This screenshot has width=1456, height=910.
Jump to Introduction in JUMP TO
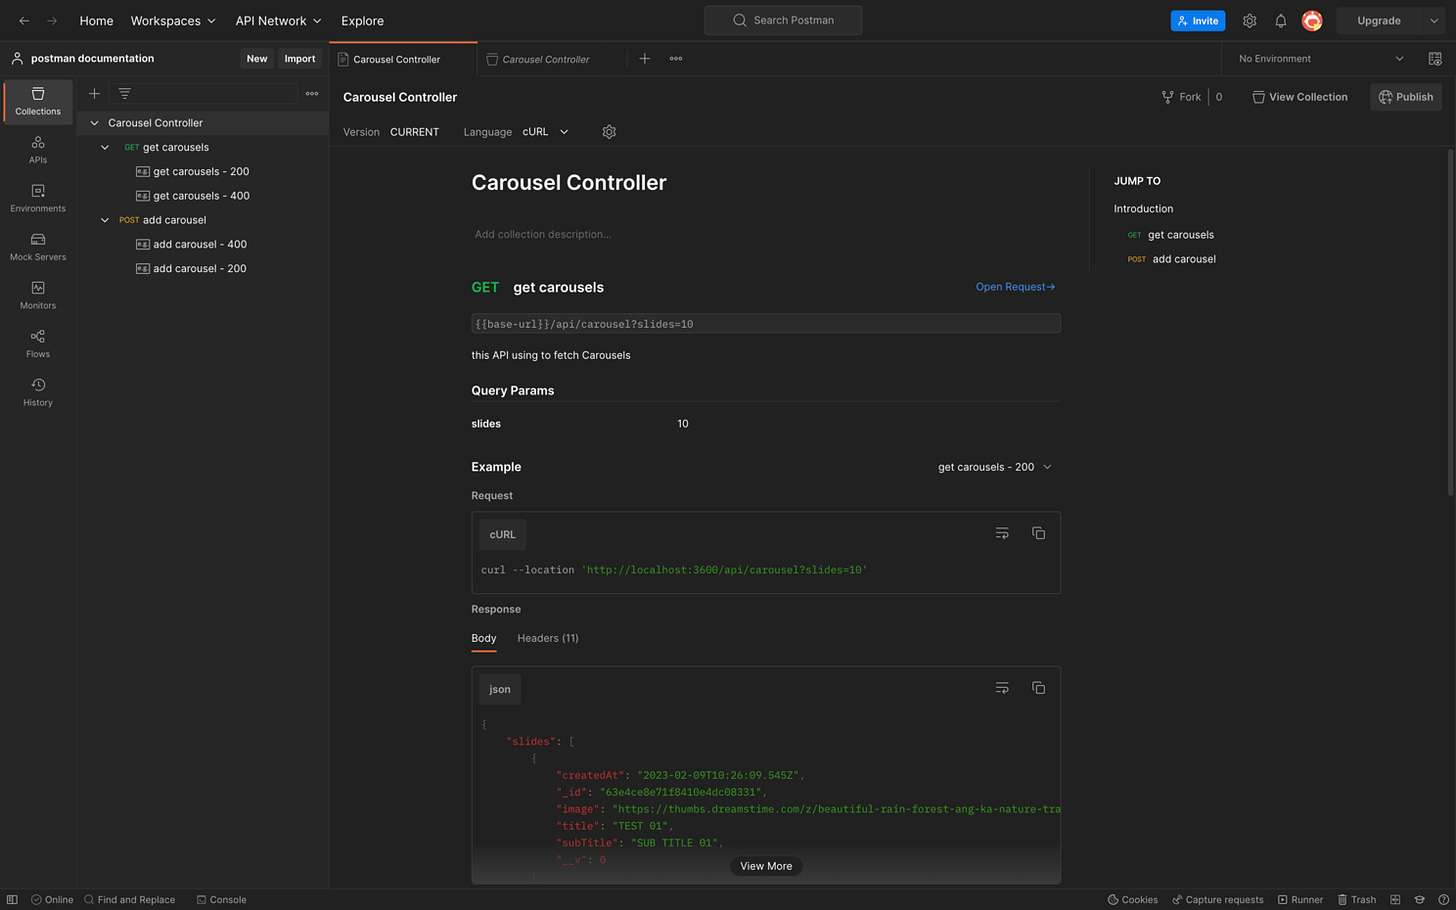pos(1143,209)
